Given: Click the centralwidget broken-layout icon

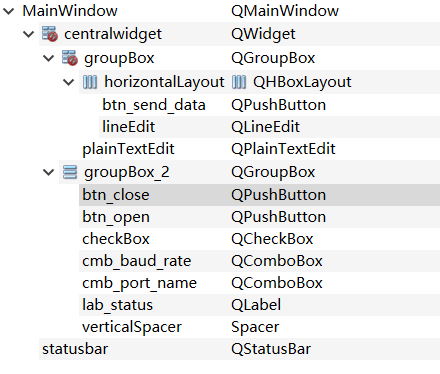Looking at the screenshot, I should [50, 34].
